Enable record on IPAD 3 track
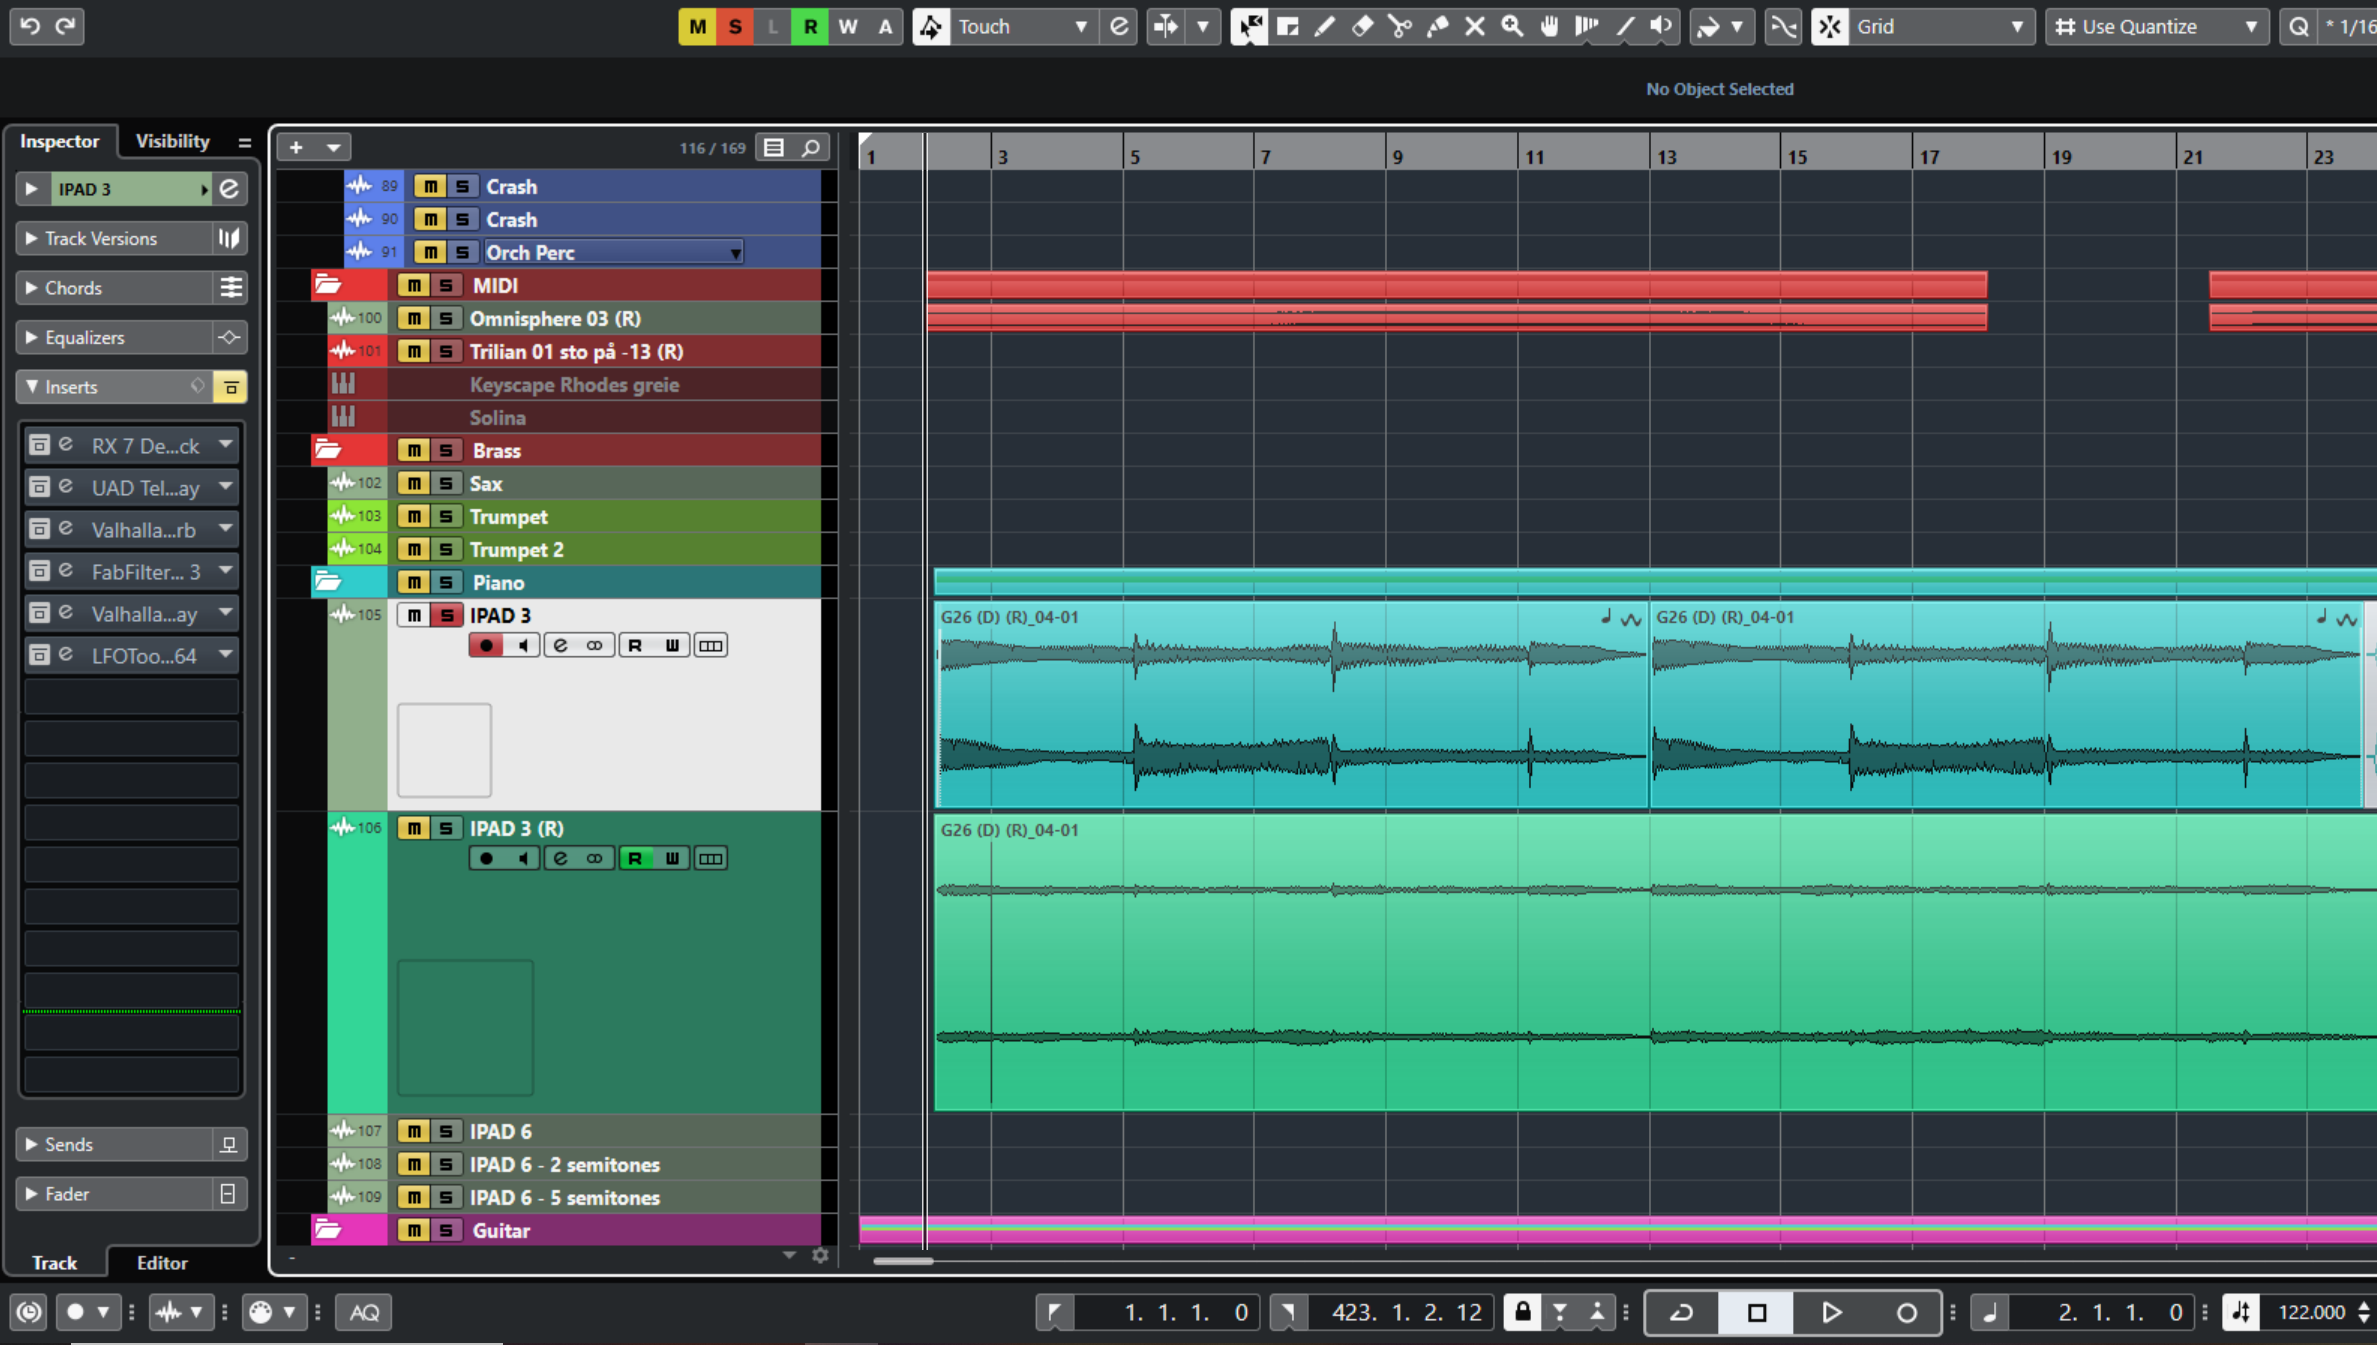This screenshot has width=2377, height=1345. click(487, 646)
